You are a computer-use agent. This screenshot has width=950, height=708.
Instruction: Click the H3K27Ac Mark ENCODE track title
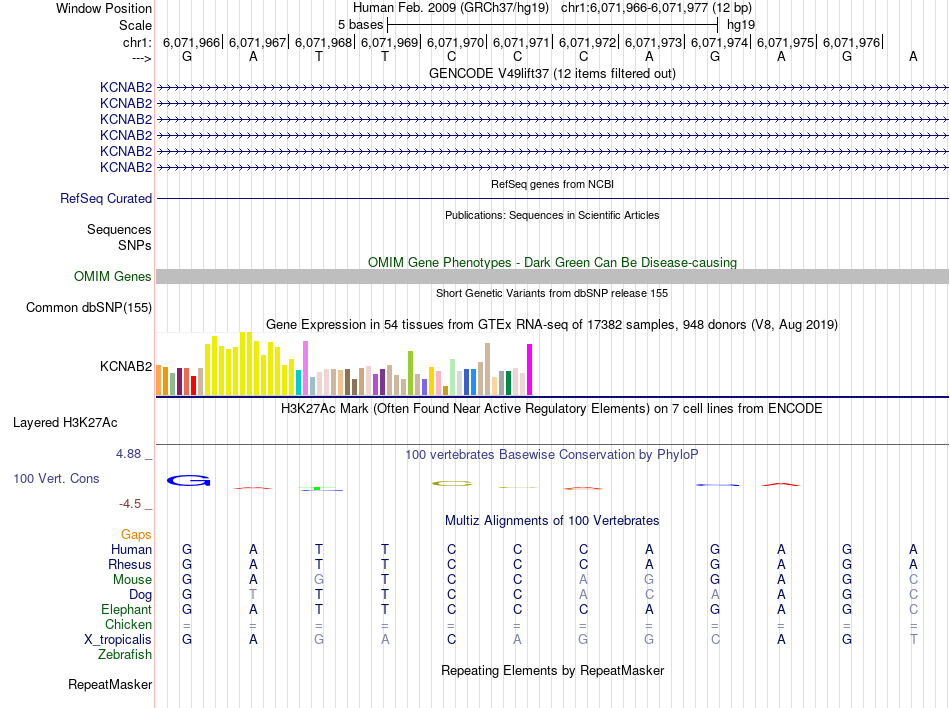click(552, 409)
